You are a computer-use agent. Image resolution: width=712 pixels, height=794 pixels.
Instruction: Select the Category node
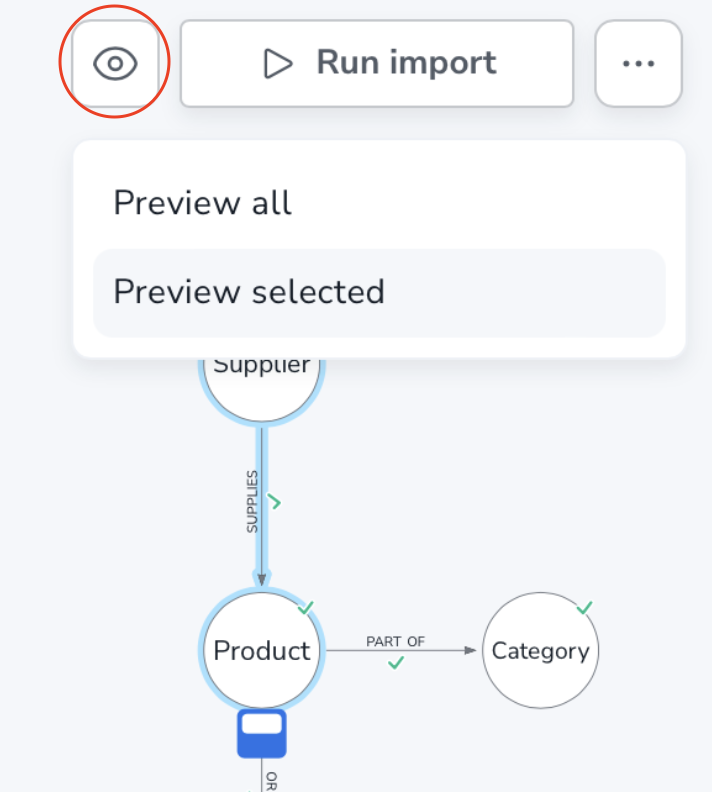[x=540, y=651]
